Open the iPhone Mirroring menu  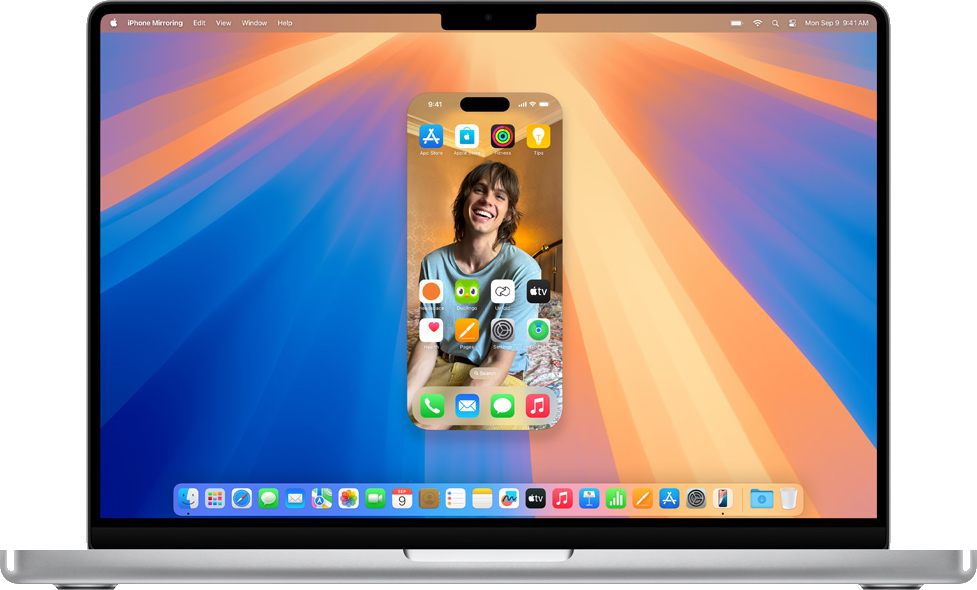coord(155,23)
